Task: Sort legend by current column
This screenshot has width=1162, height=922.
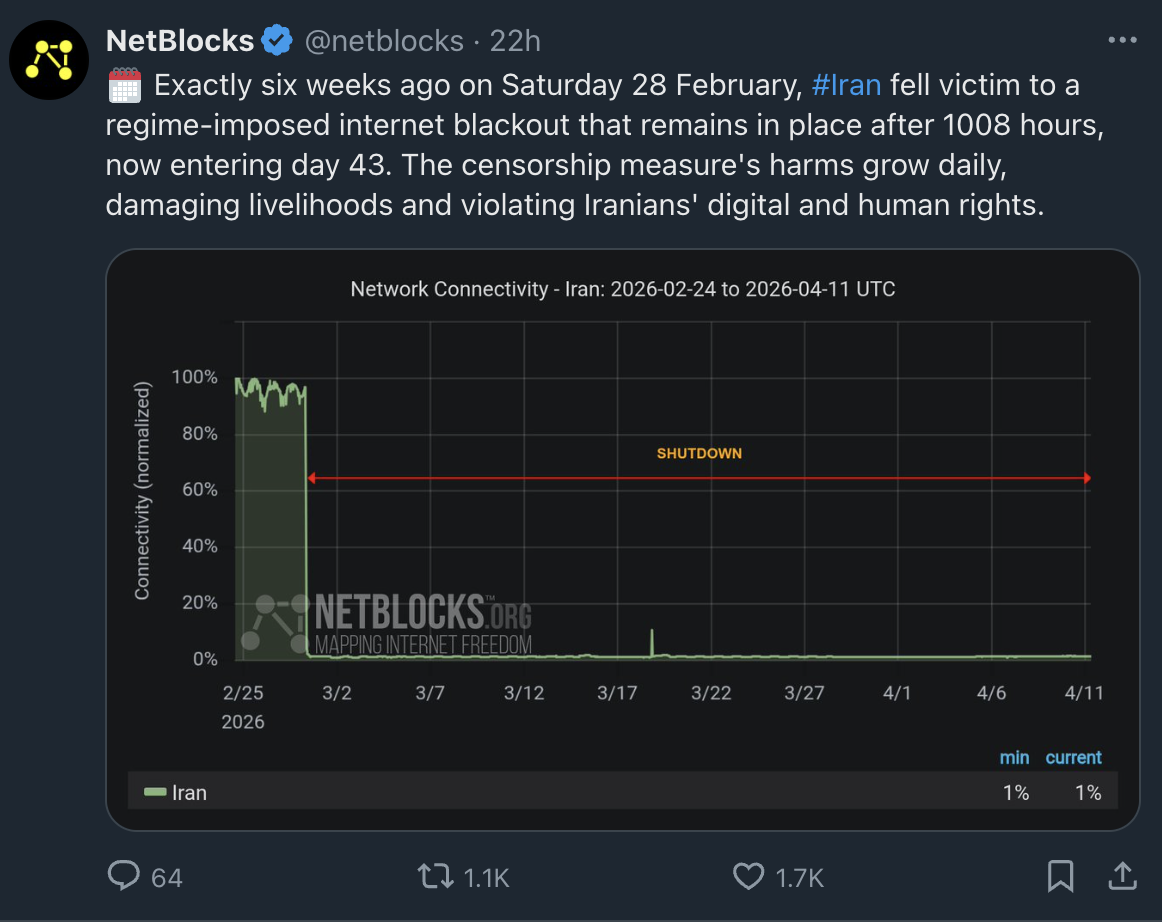Action: [x=1073, y=757]
